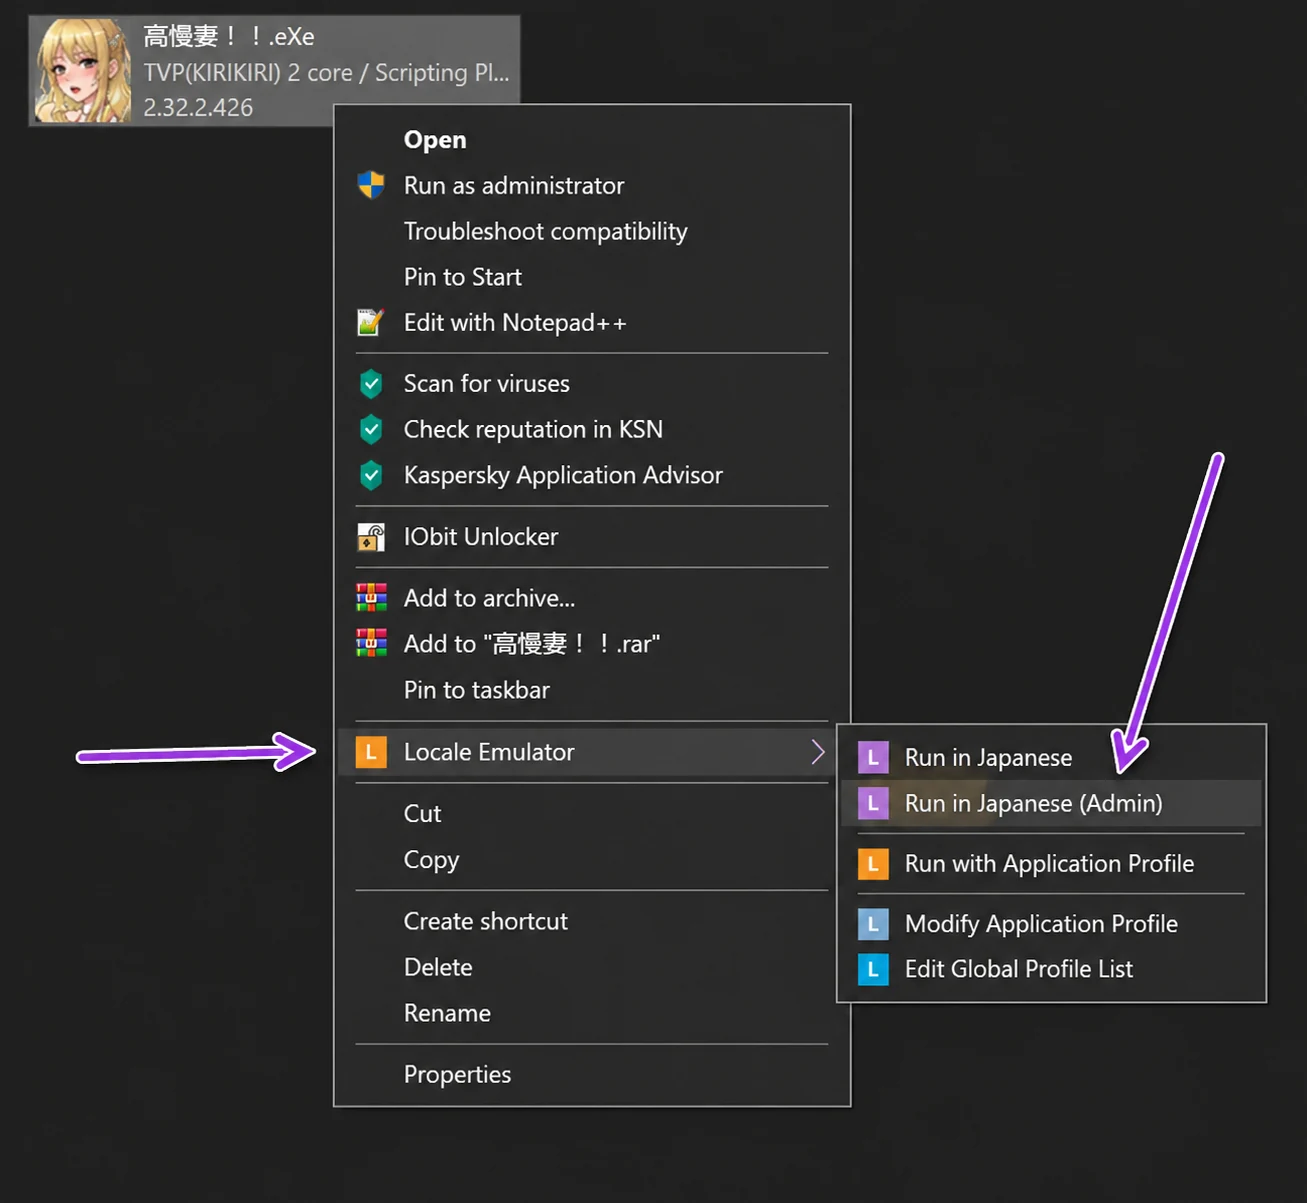Choose Run in Japanese (Admin)
1307x1203 pixels.
click(1051, 803)
